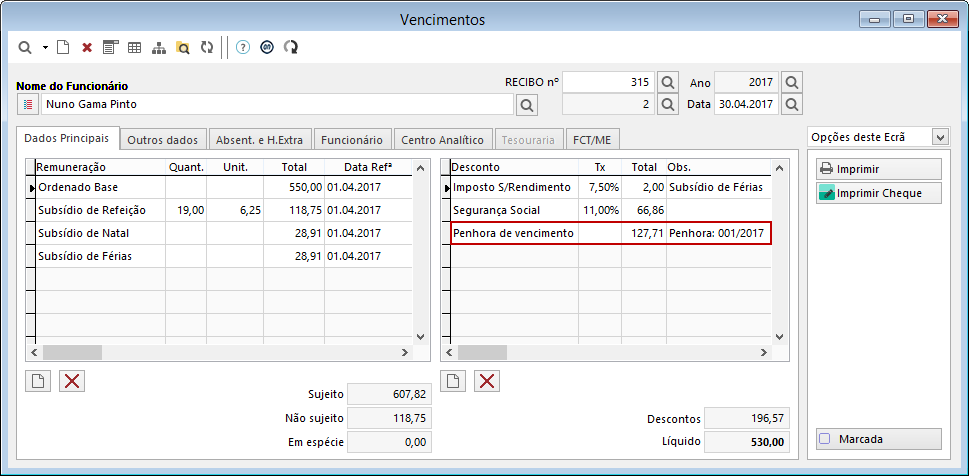
Task: Click the help question mark icon
Action: pyautogui.click(x=243, y=47)
